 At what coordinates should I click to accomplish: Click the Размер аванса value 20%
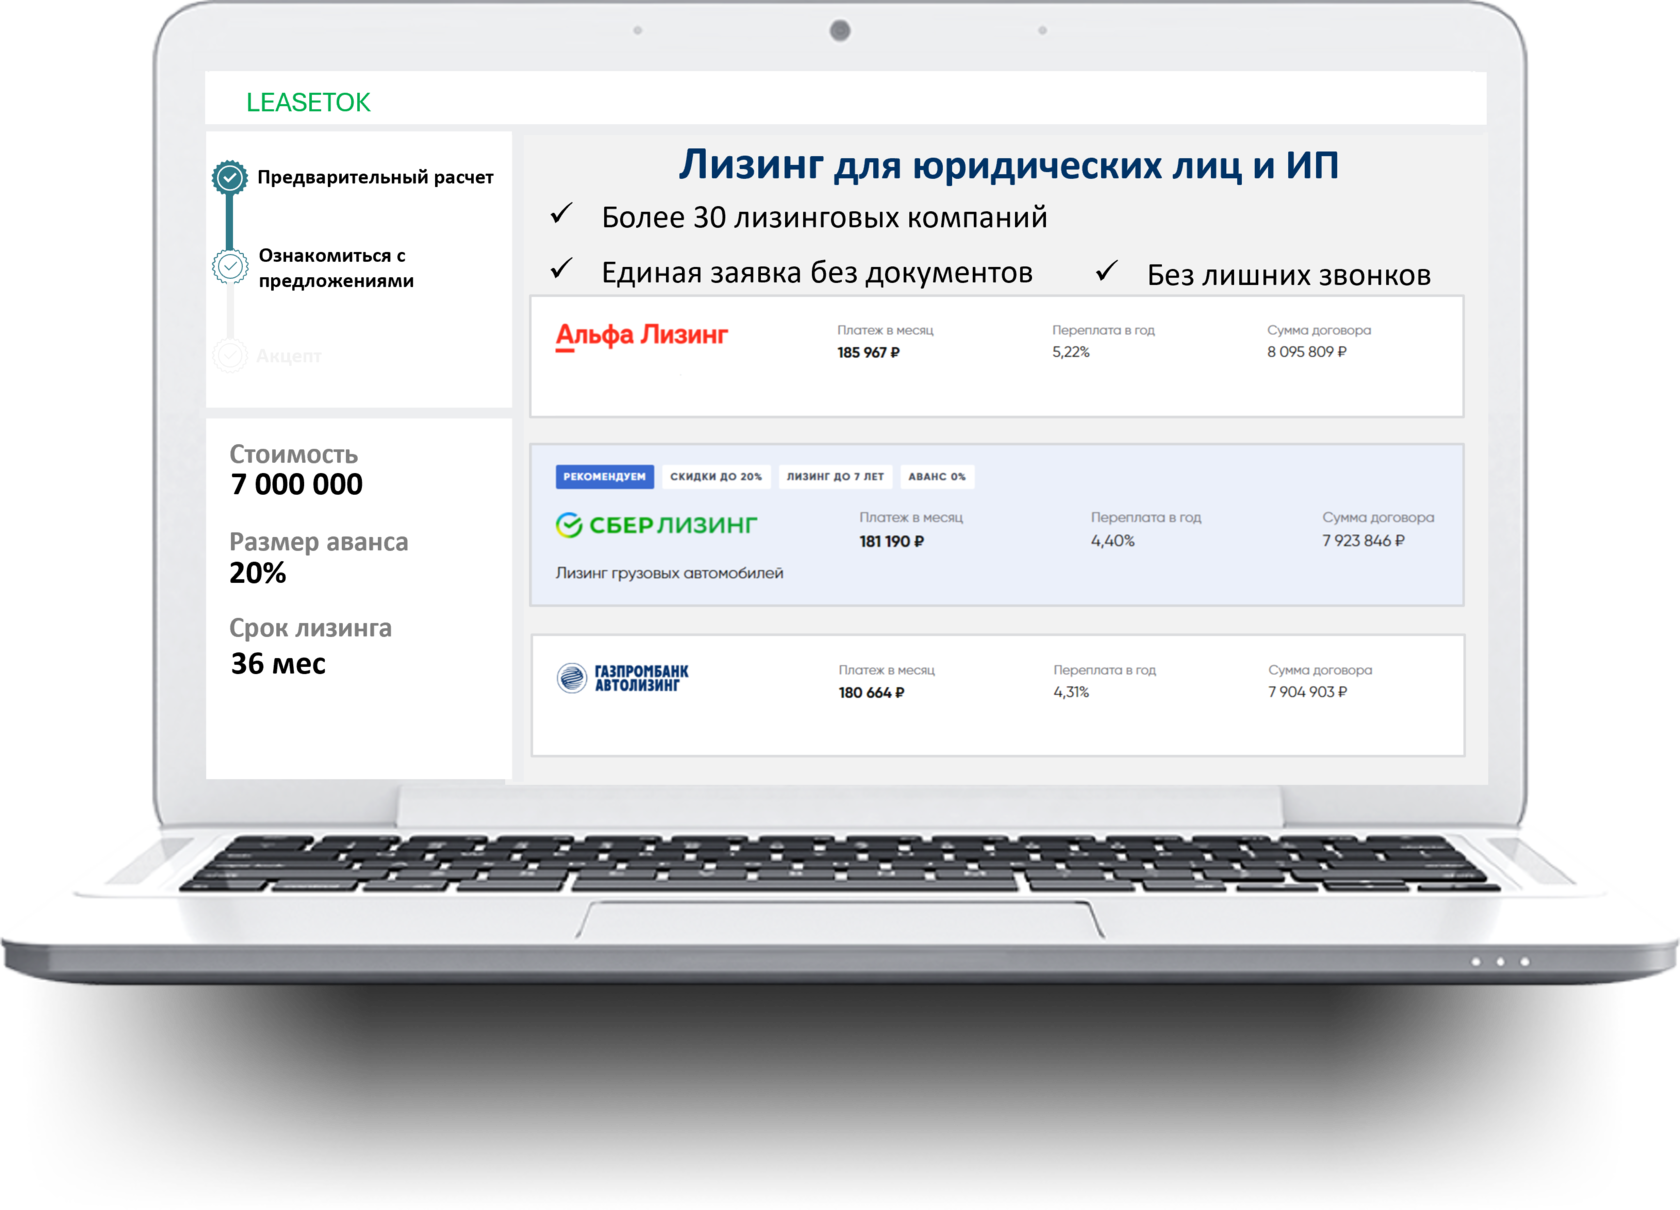tap(258, 573)
